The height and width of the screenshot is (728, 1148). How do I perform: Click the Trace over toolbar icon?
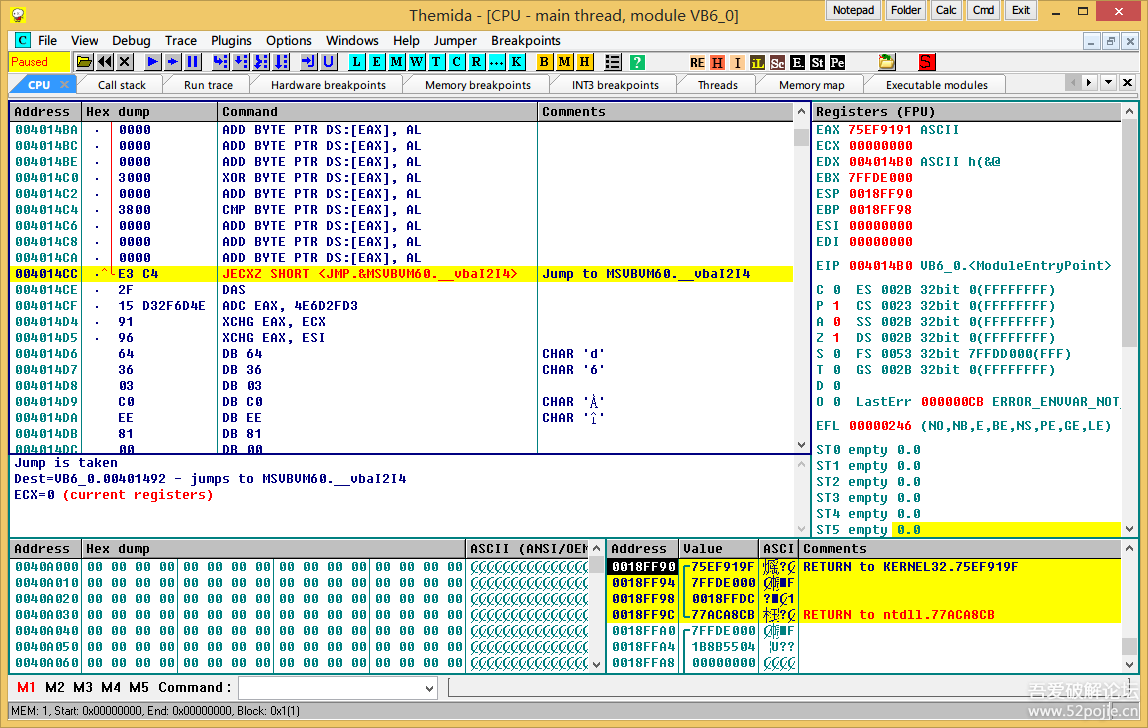point(281,62)
